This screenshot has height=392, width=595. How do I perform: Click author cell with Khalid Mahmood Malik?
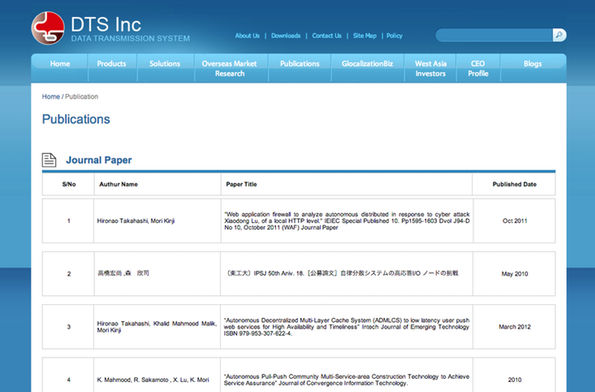click(157, 327)
